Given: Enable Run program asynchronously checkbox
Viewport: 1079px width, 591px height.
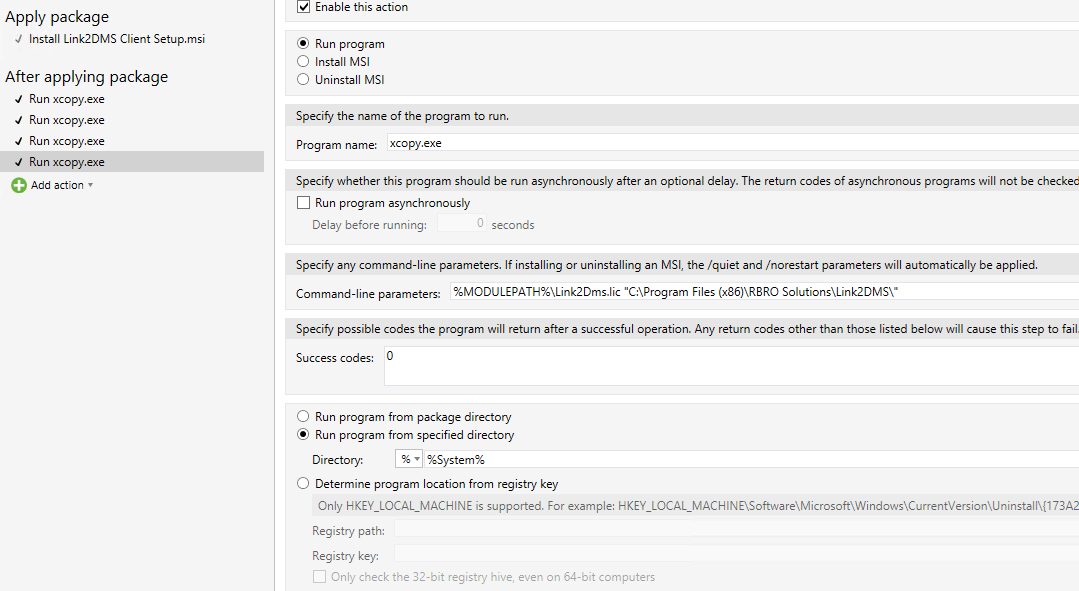Looking at the screenshot, I should coord(303,202).
